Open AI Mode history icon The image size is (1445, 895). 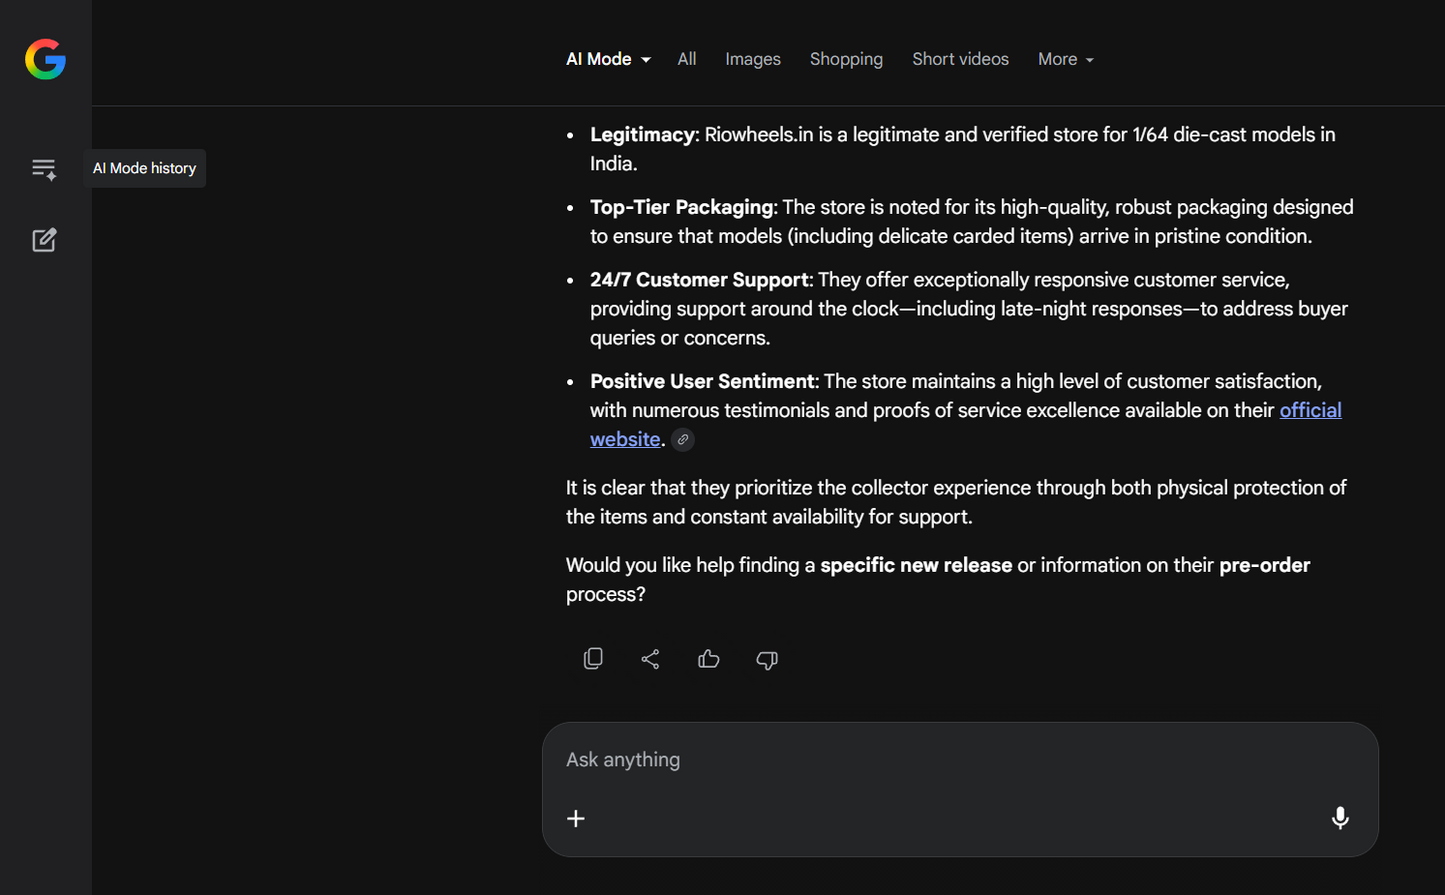click(x=44, y=169)
